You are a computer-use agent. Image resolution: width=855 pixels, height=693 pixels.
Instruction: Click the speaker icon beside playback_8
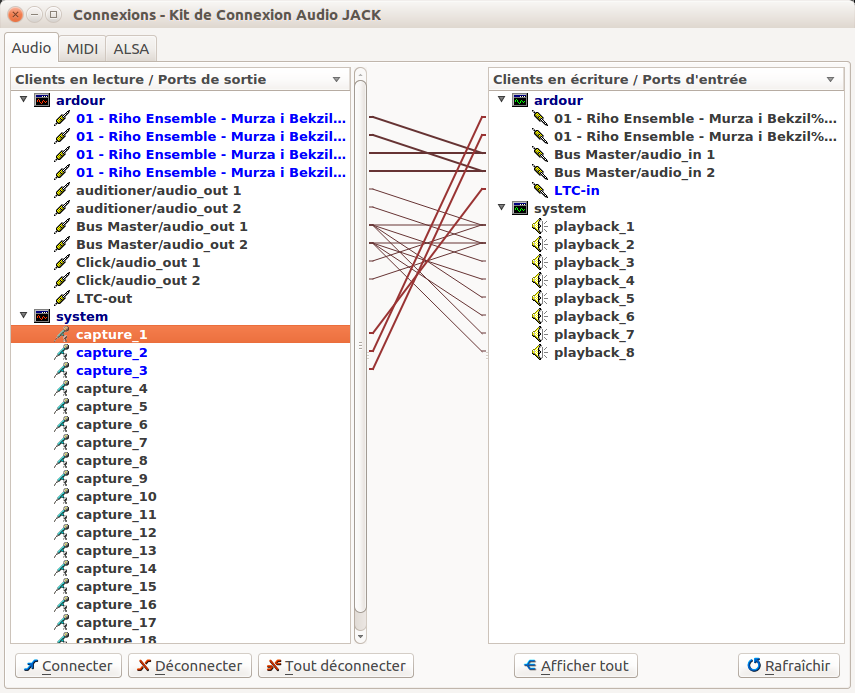[x=540, y=352]
